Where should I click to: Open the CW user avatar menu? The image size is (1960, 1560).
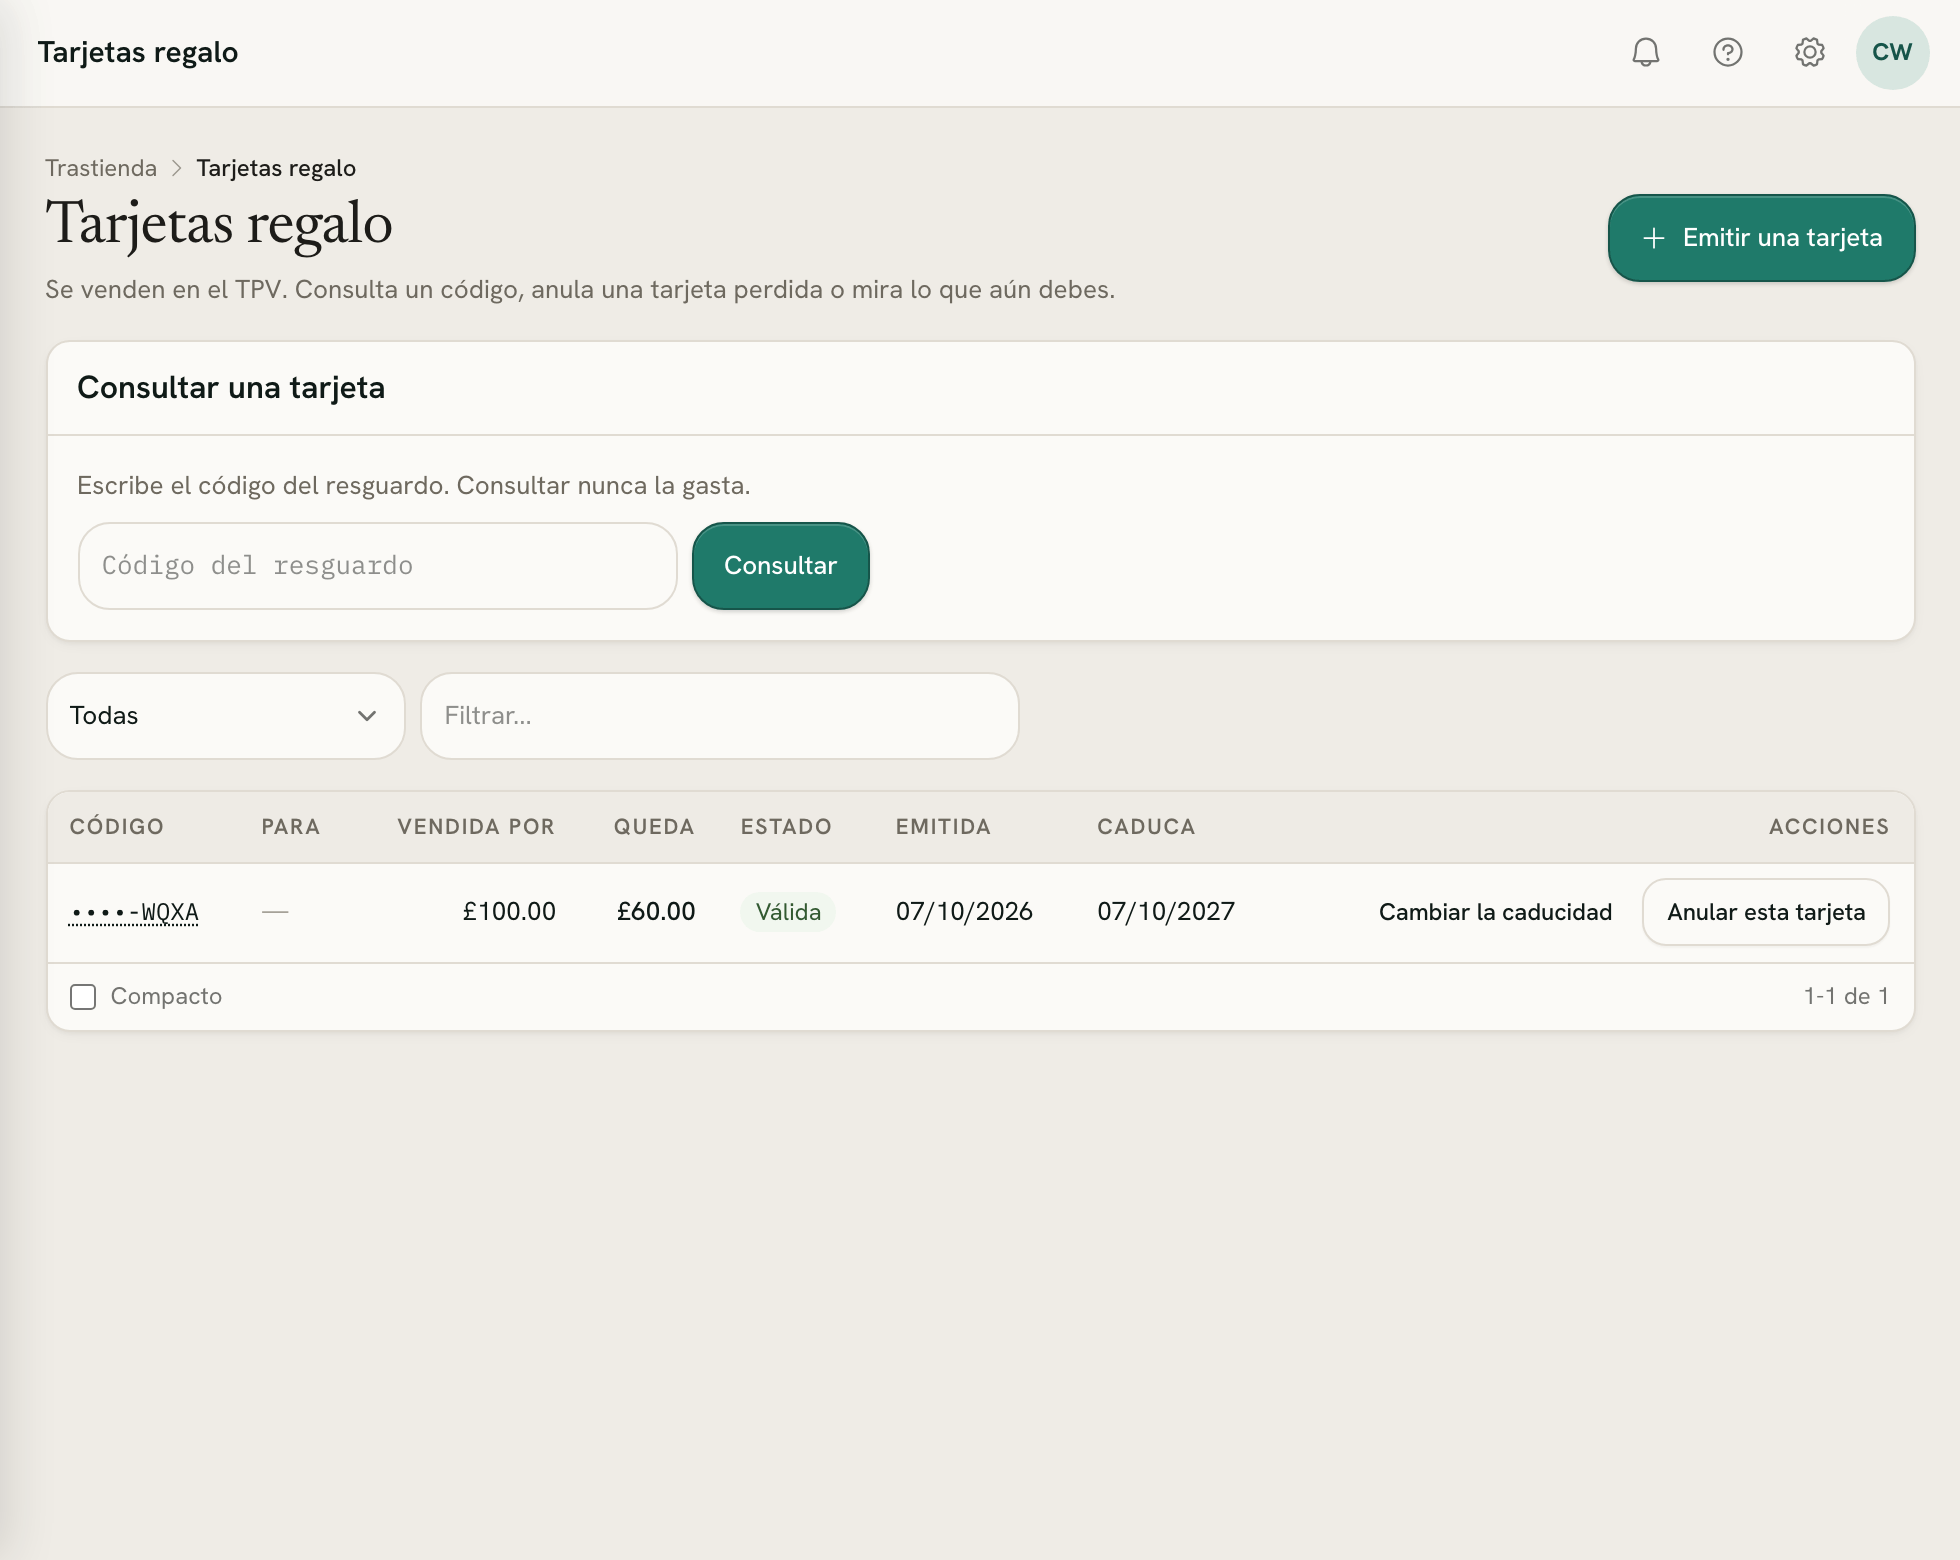pos(1892,52)
